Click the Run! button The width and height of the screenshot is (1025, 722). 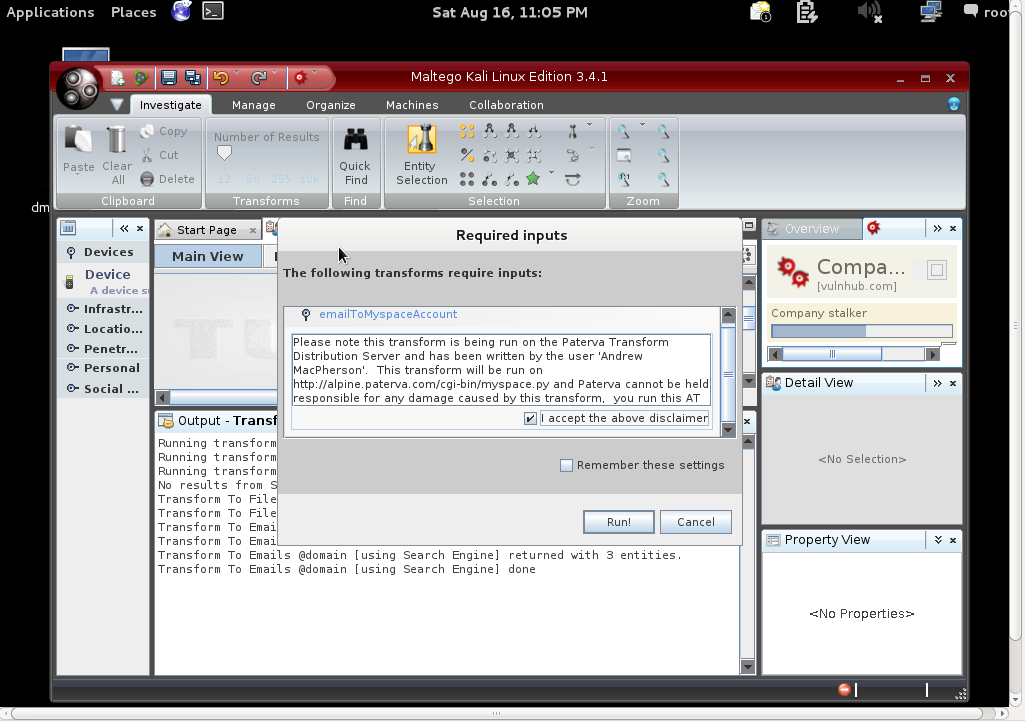[618, 522]
